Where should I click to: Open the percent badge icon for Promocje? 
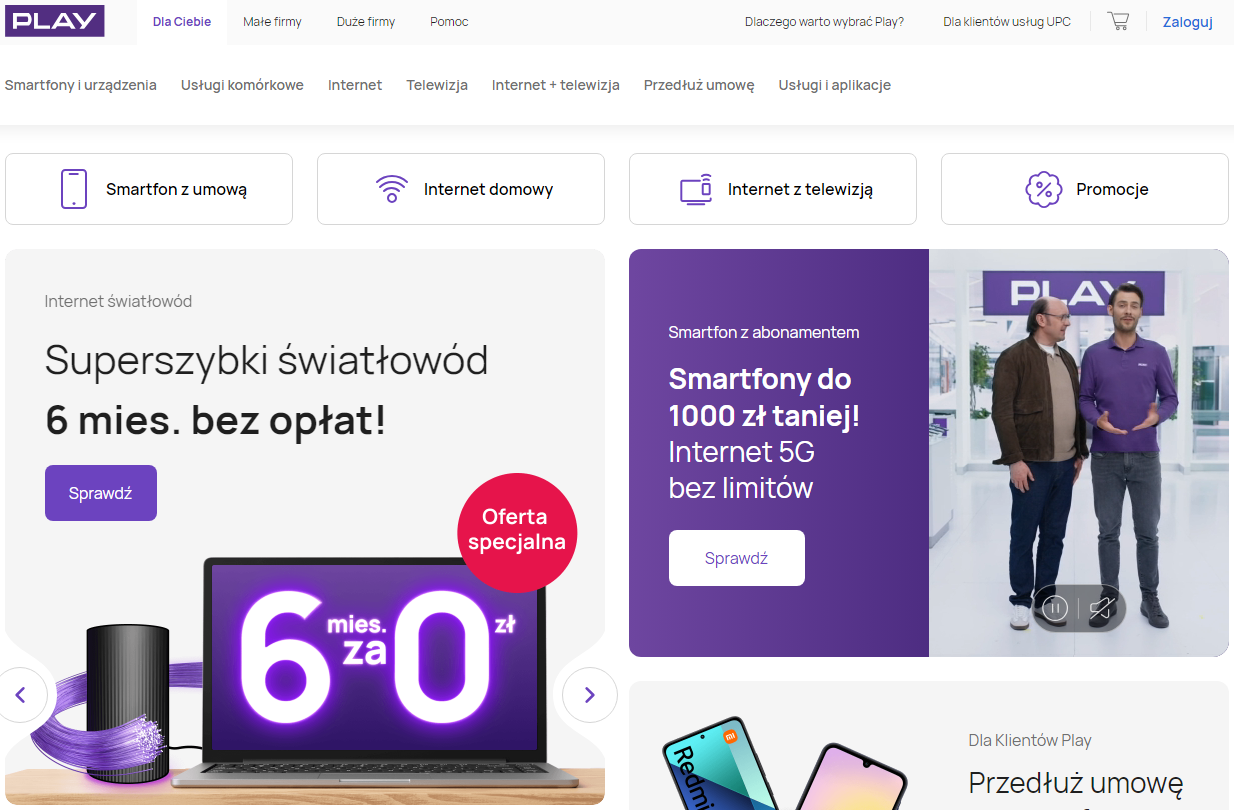[x=1043, y=189]
